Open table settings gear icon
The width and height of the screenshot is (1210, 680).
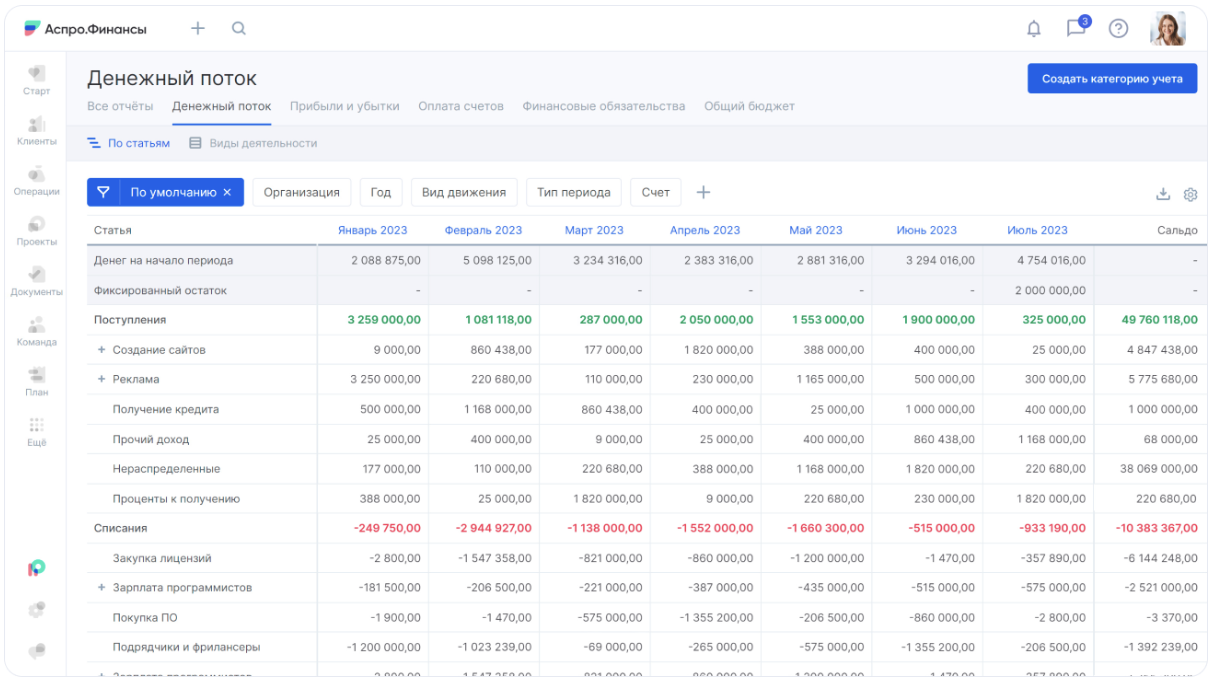pyautogui.click(x=1190, y=194)
